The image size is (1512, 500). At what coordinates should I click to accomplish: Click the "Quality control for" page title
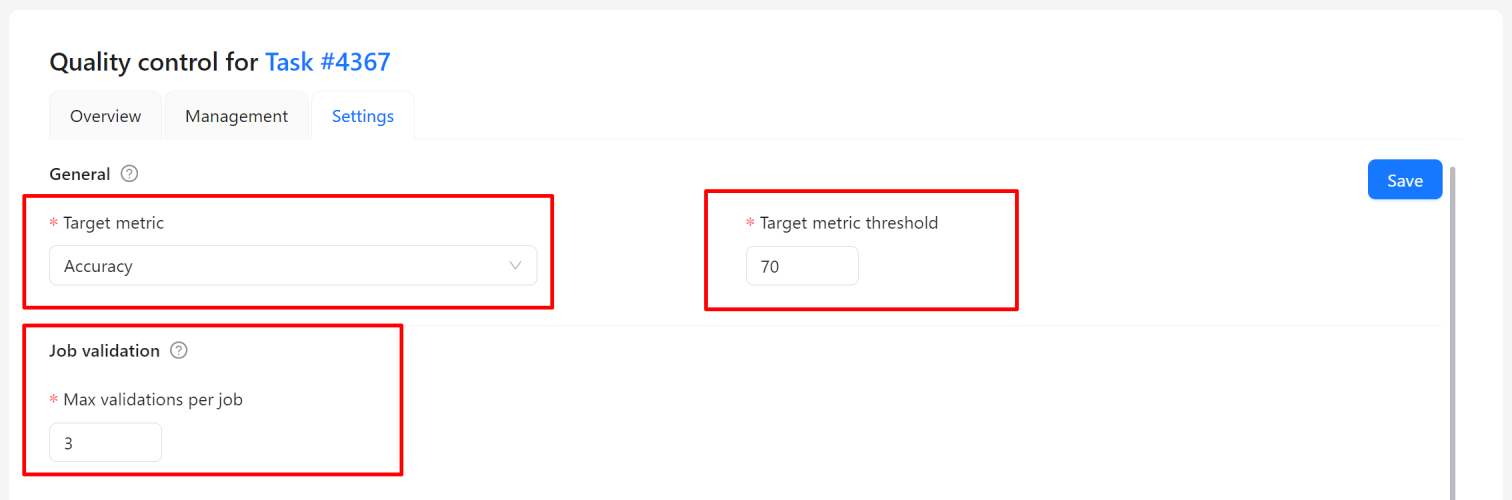pos(154,63)
